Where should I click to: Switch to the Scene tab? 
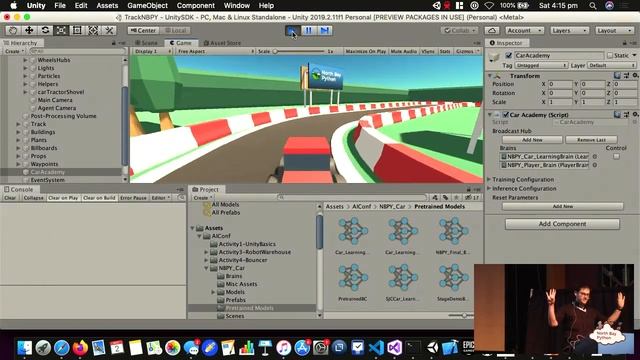(x=146, y=43)
